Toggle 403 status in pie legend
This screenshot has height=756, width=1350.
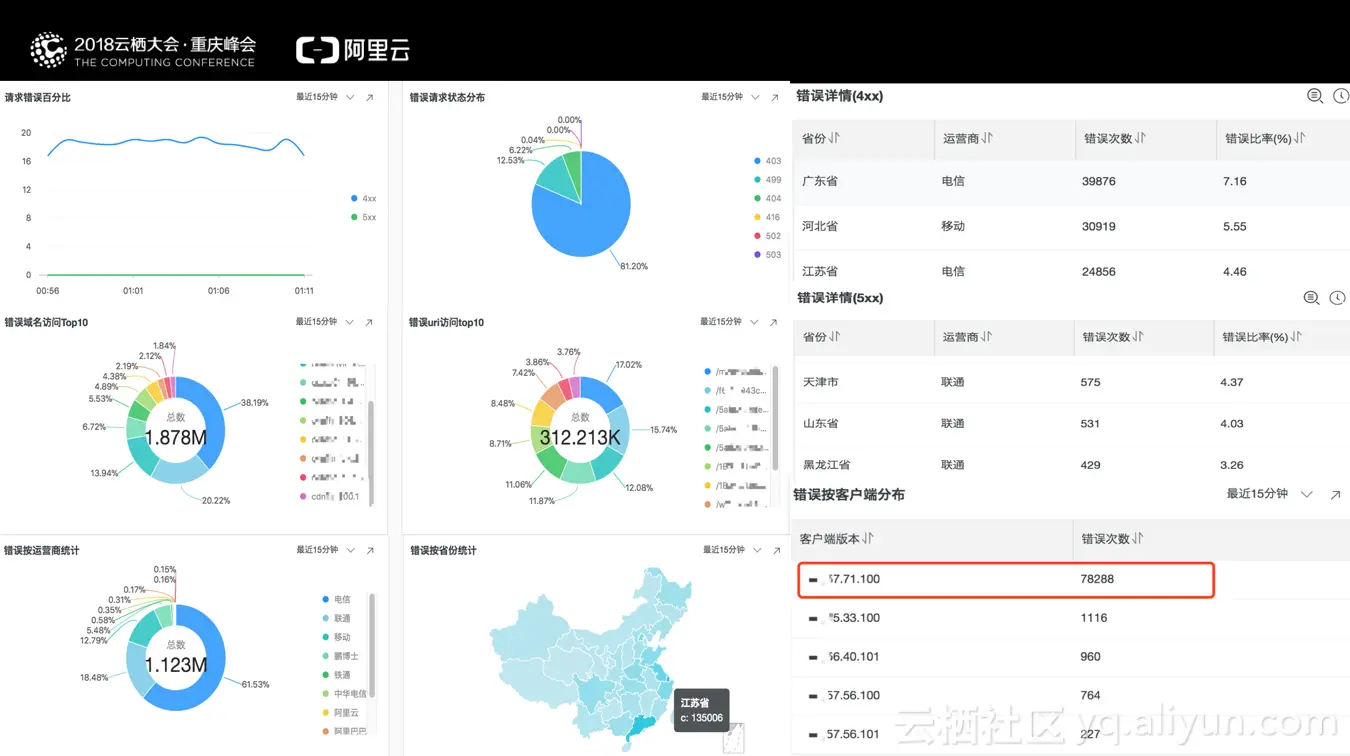[767, 161]
